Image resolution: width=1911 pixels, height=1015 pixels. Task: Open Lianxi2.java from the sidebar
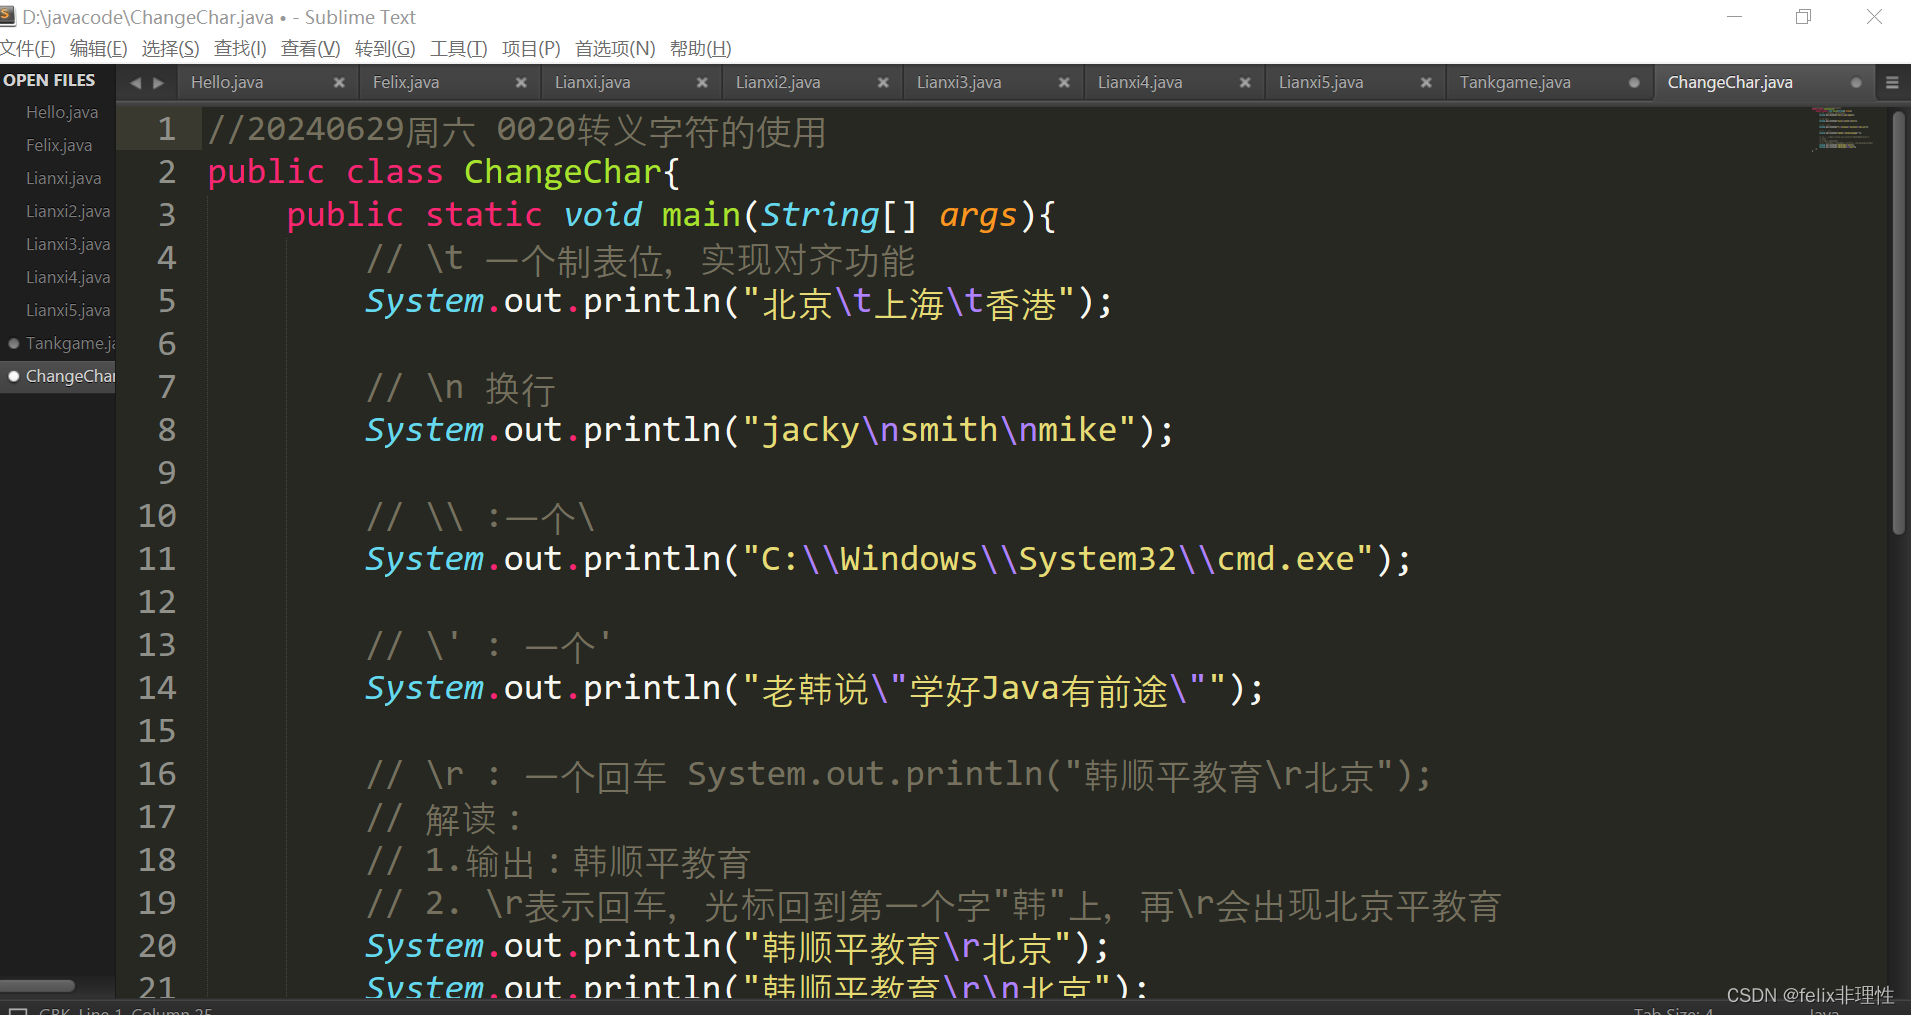tap(68, 211)
